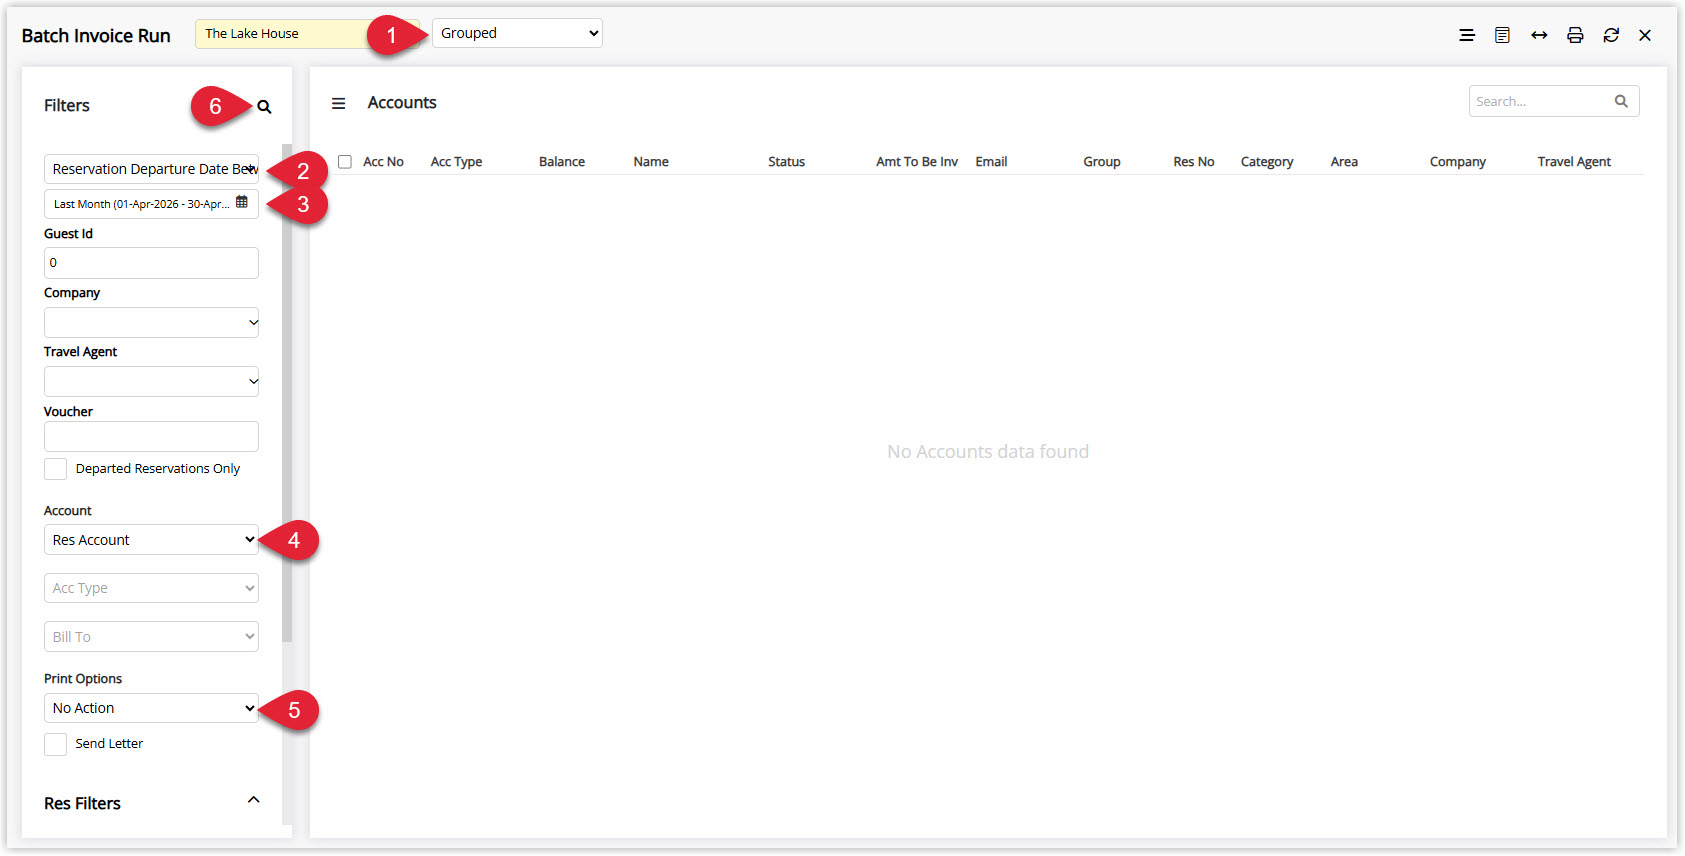
Task: Toggle the select-all accounts checkbox
Action: point(345,161)
